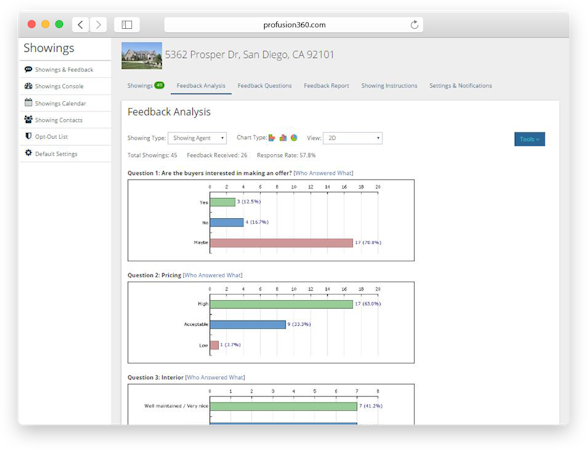Click the Showings Calendar icon
This screenshot has width=588, height=450.
pyautogui.click(x=28, y=102)
